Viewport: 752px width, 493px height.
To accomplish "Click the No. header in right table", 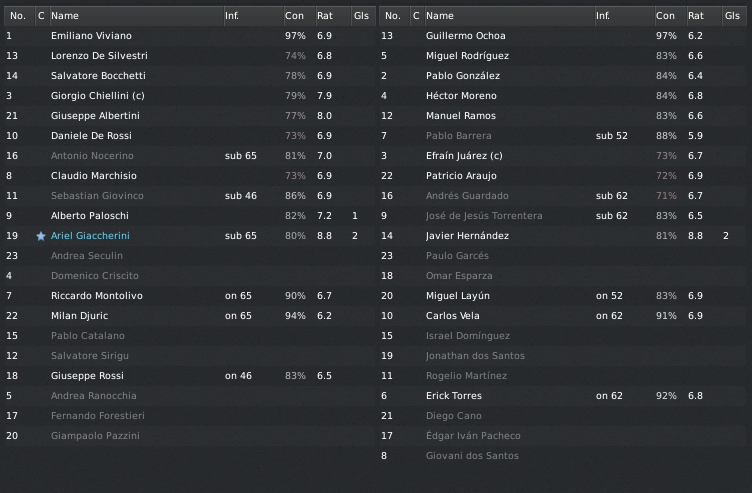I will pos(392,16).
